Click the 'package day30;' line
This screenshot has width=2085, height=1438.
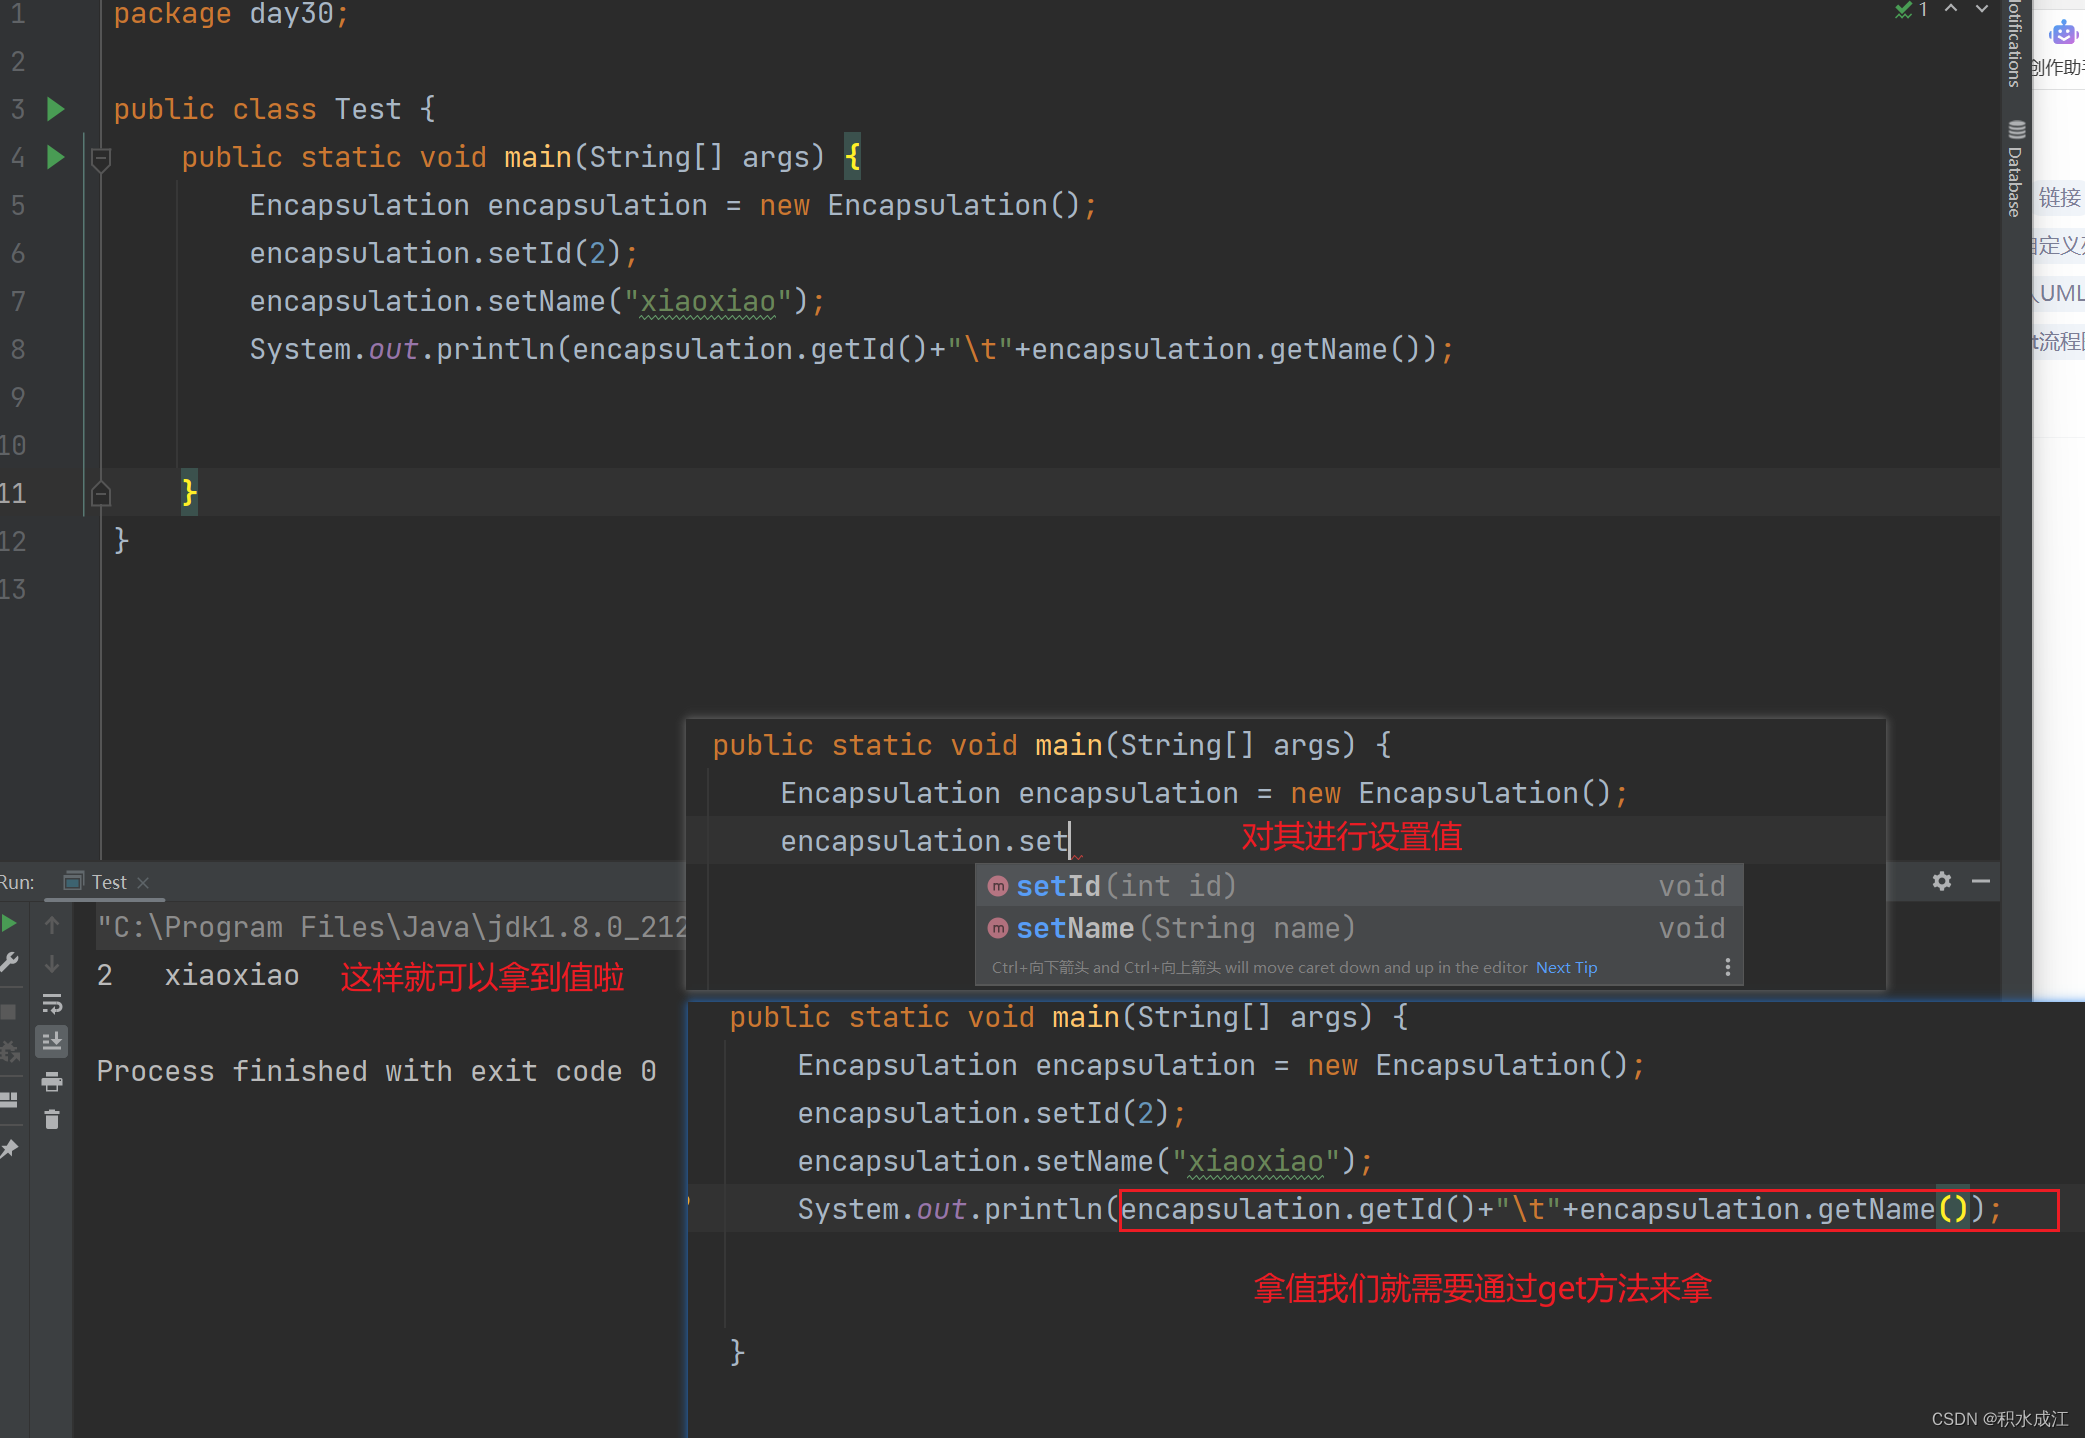(x=231, y=14)
